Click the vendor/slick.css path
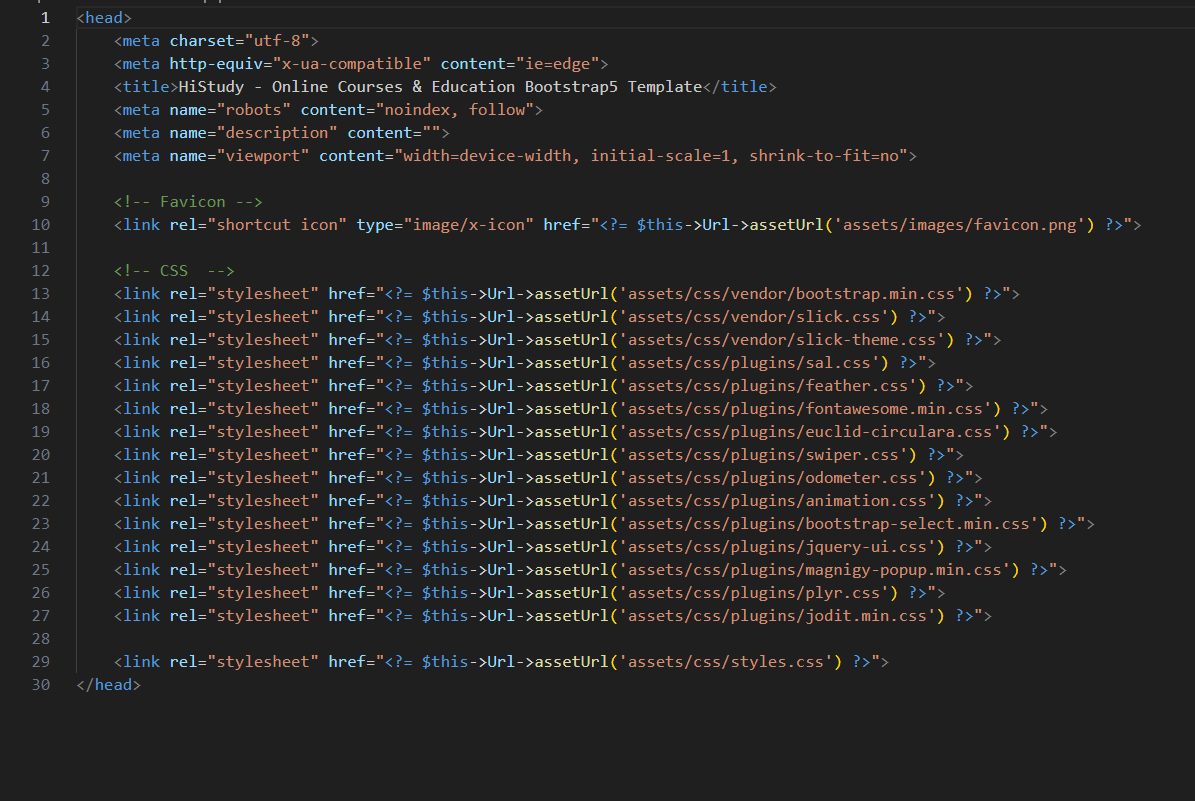Viewport: 1195px width, 801px height. [754, 316]
